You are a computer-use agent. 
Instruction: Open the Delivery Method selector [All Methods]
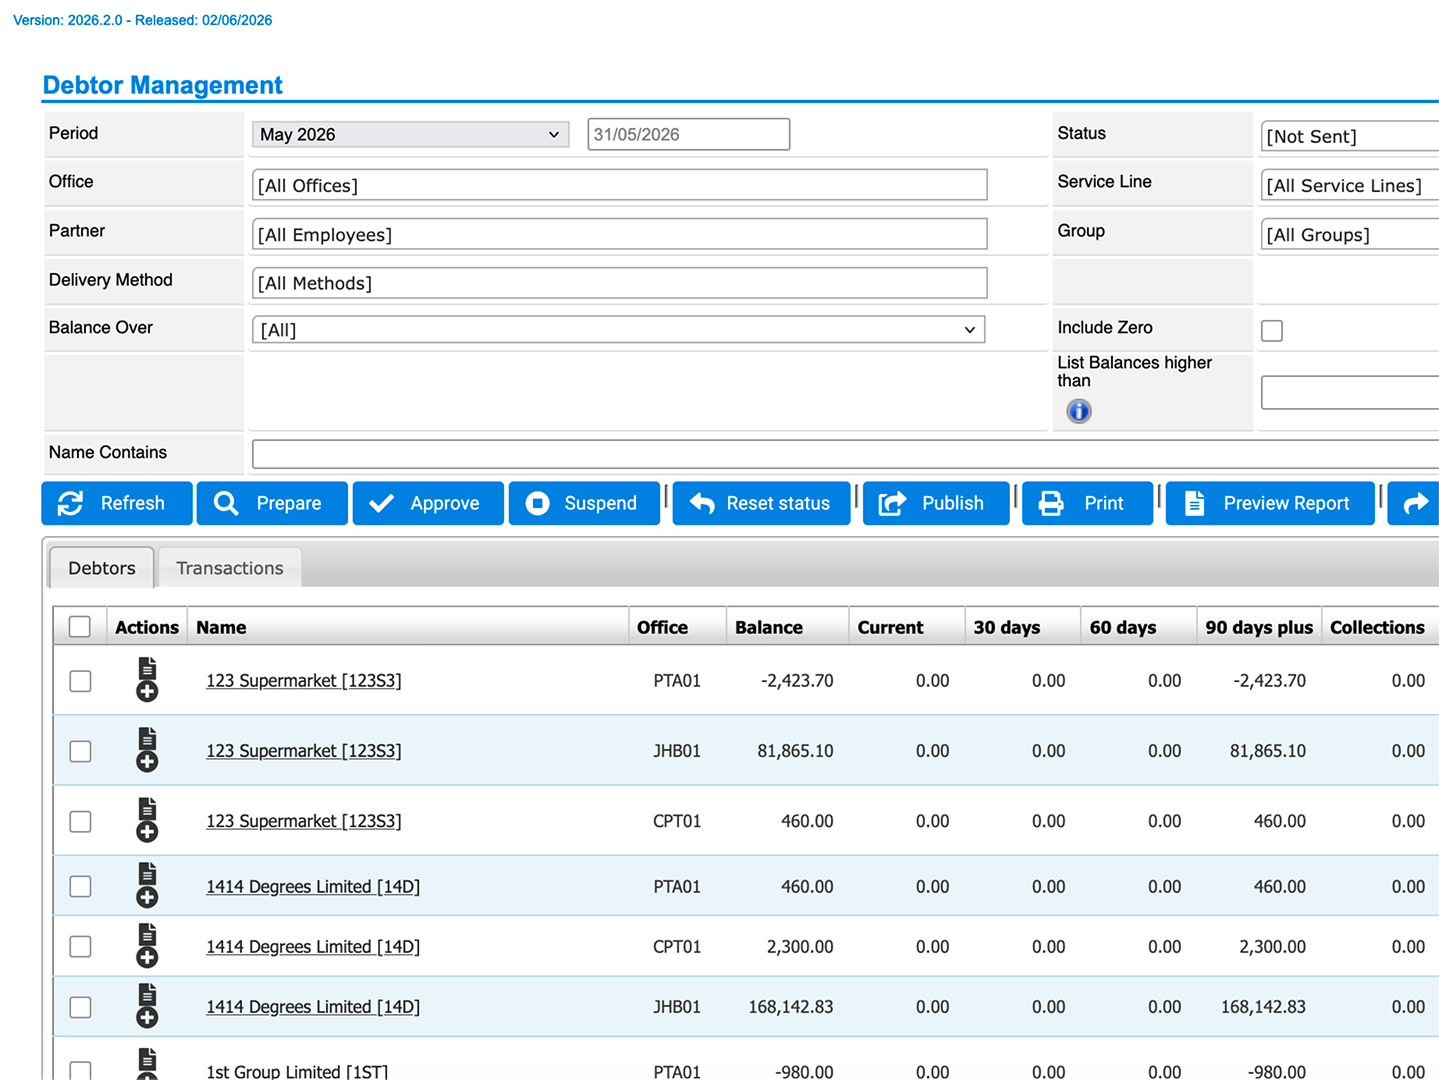coord(619,283)
